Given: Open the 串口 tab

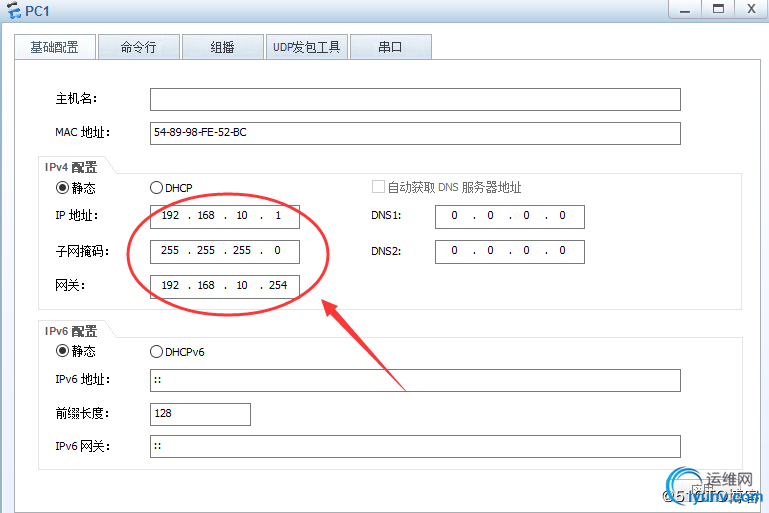Looking at the screenshot, I should [x=391, y=47].
